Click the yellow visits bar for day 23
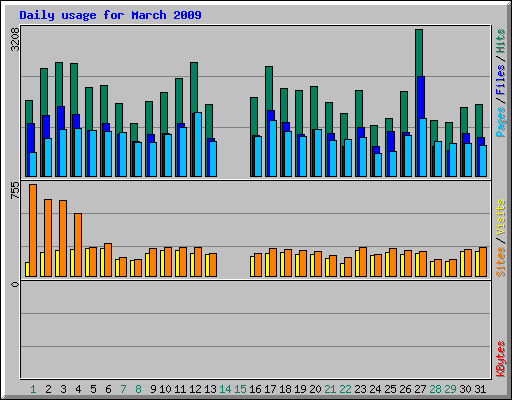Image resolution: width=512 pixels, height=400 pixels. pos(357,263)
